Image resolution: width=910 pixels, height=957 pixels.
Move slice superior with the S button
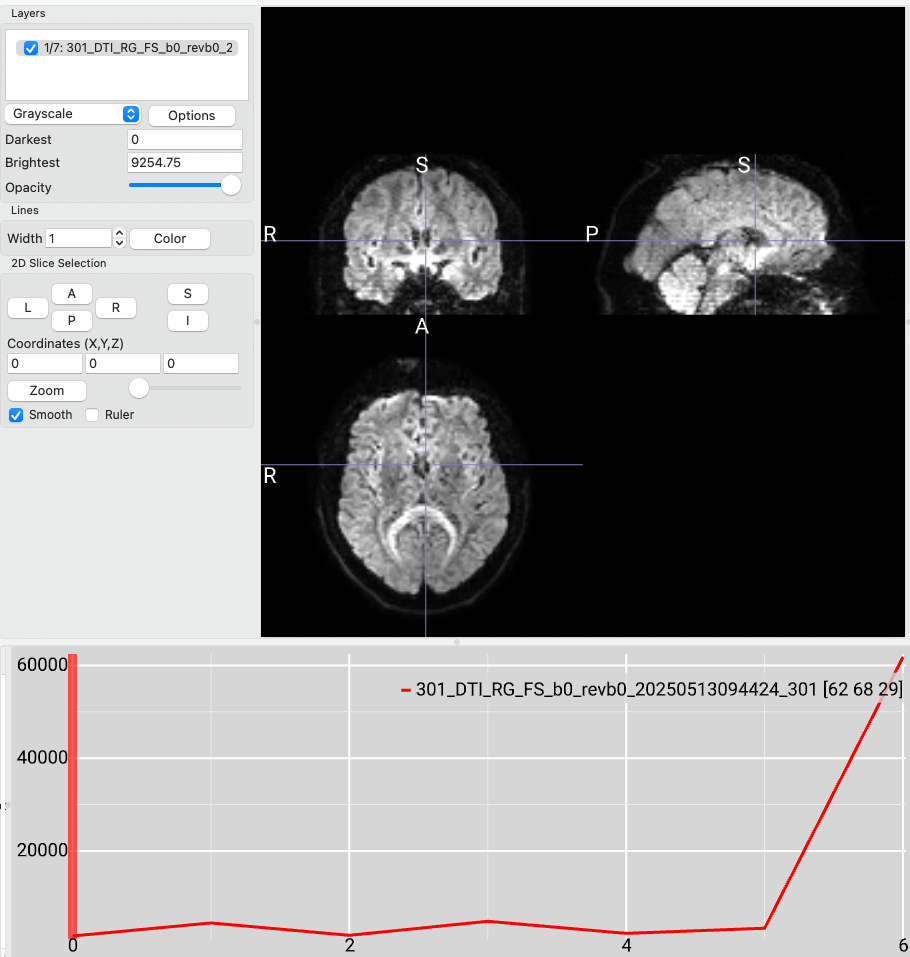pos(187,294)
